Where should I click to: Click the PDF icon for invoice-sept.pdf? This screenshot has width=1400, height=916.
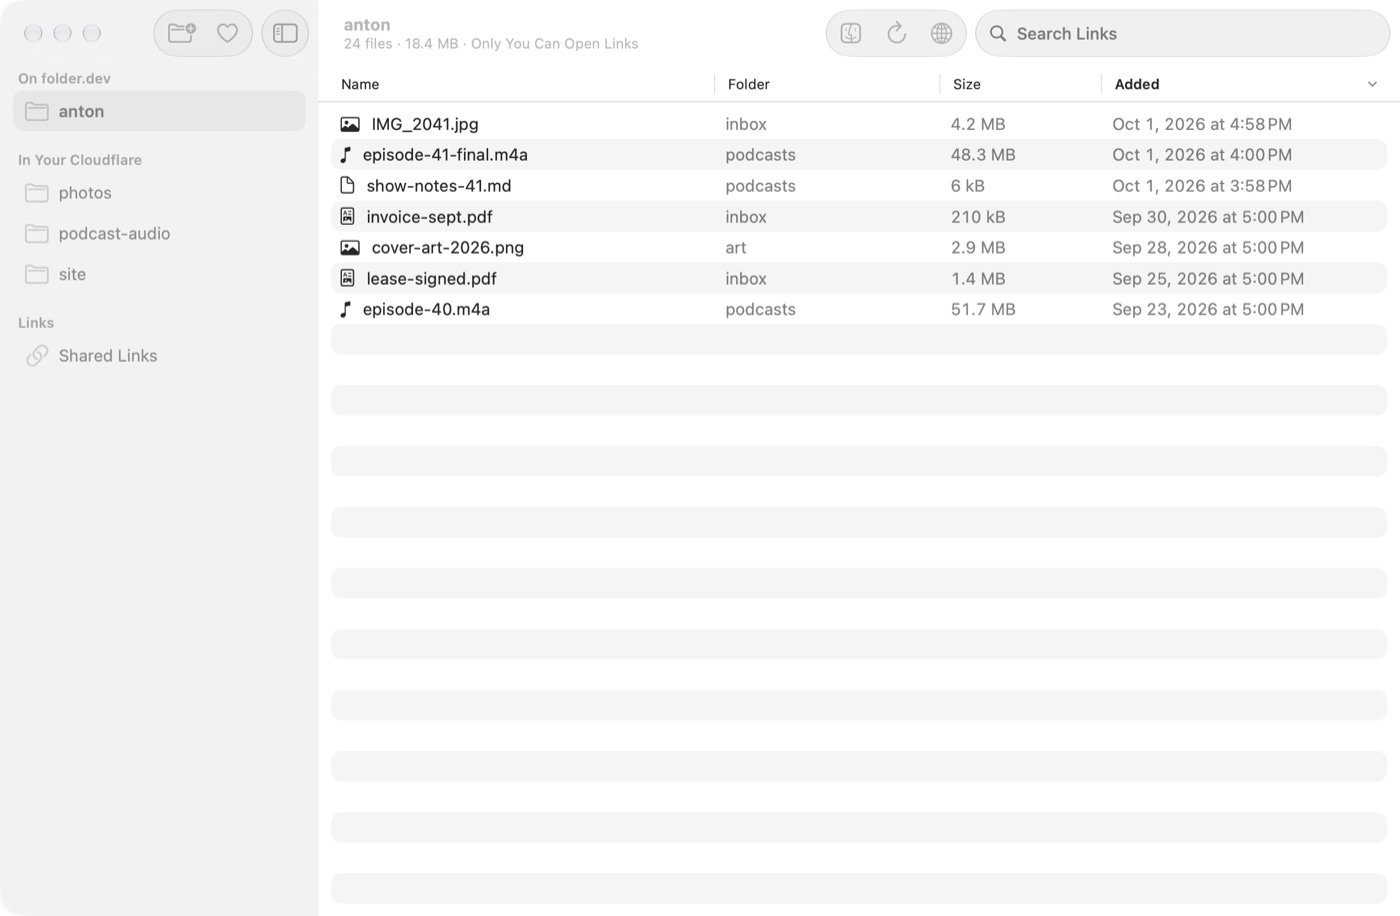(x=347, y=216)
